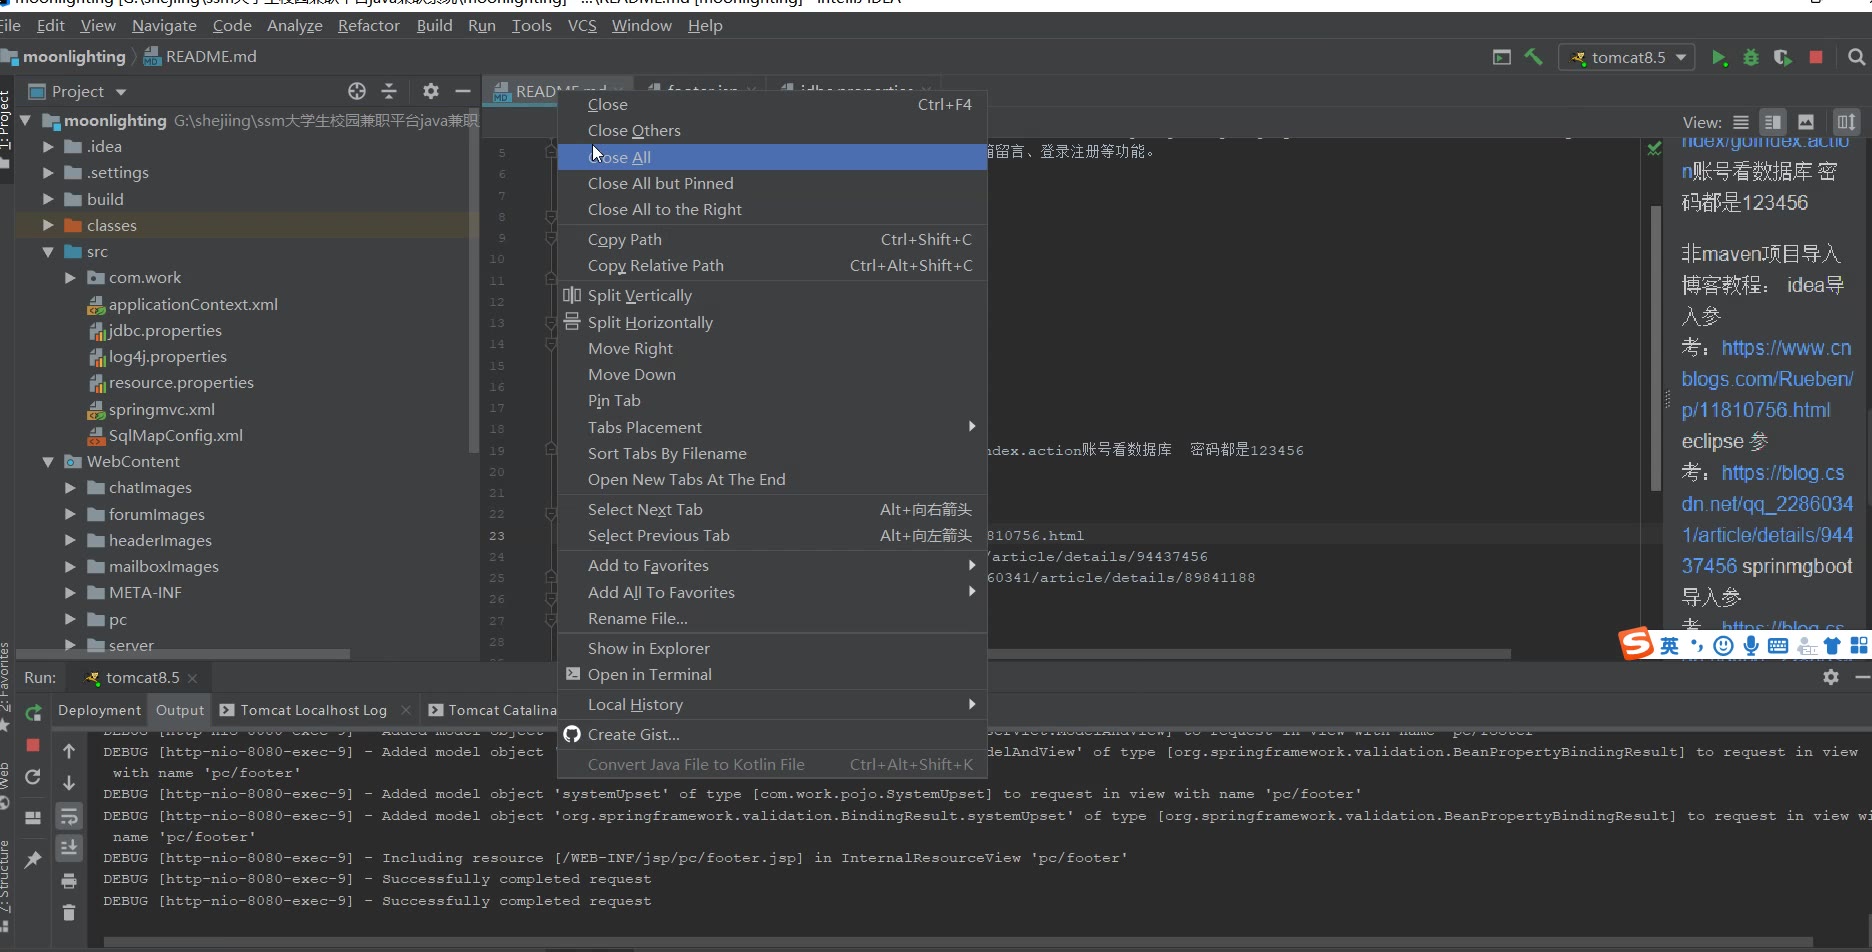Click the Build project hammer icon
Image resolution: width=1872 pixels, height=952 pixels.
coord(1533,57)
